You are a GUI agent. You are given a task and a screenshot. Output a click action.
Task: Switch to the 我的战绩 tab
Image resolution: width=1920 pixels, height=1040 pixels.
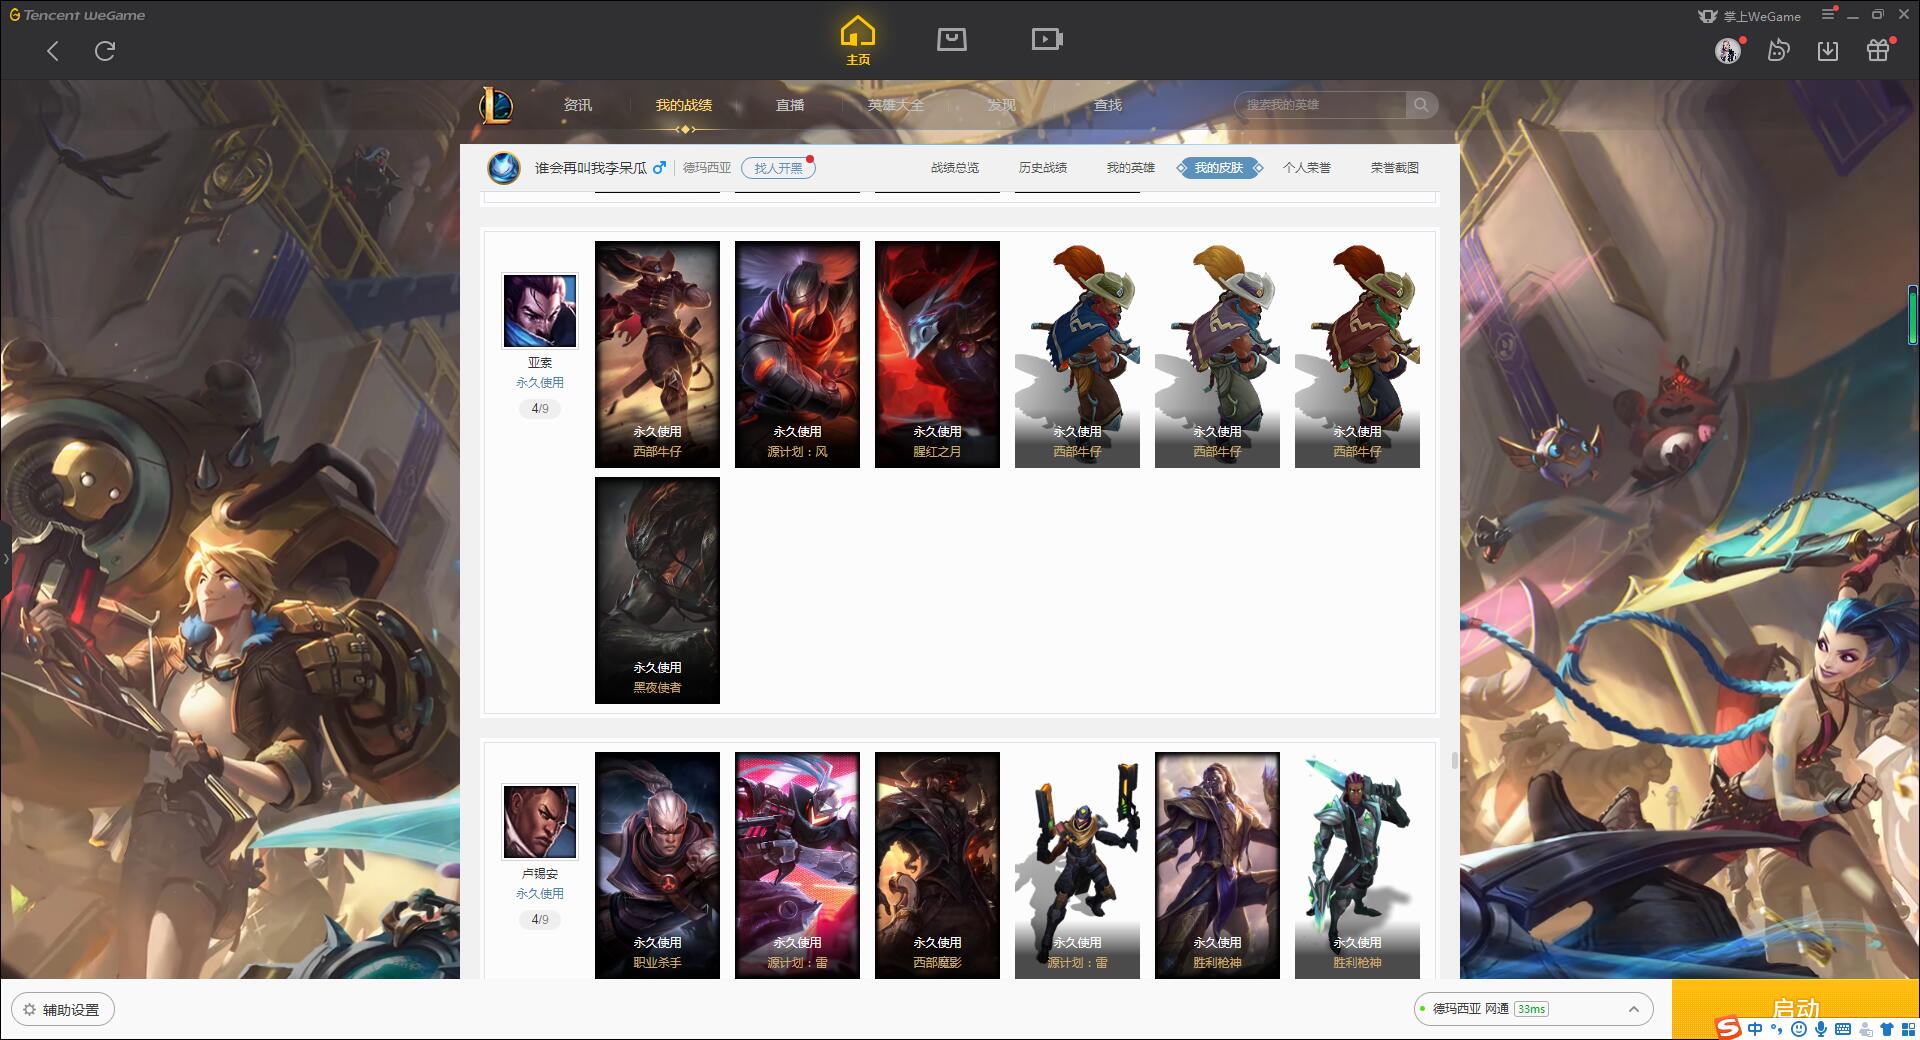click(684, 105)
